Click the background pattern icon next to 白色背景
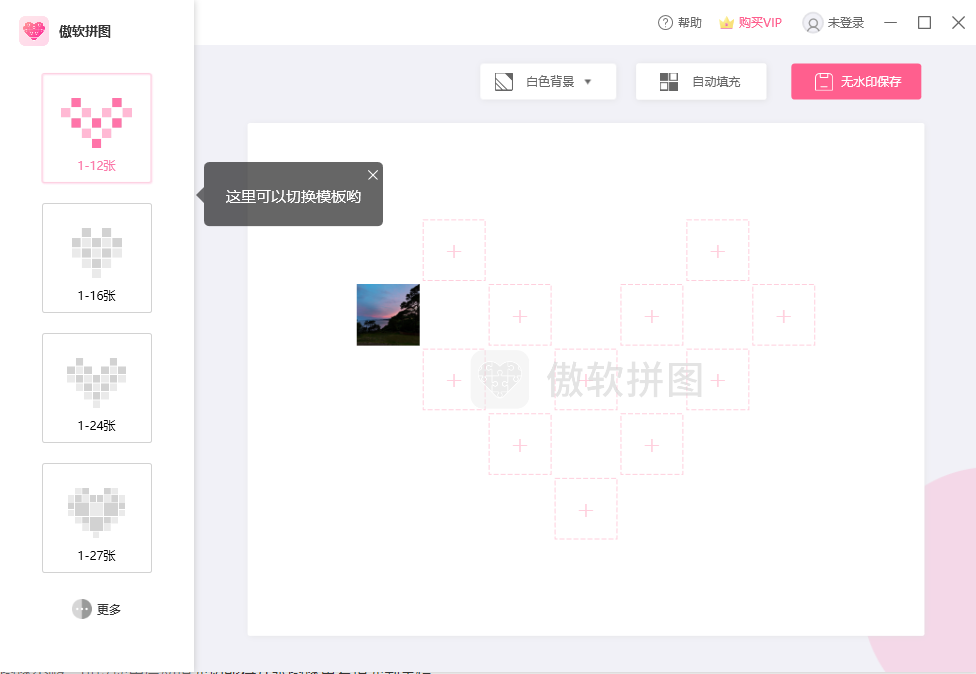Viewport: 976px width, 674px height. [x=504, y=82]
